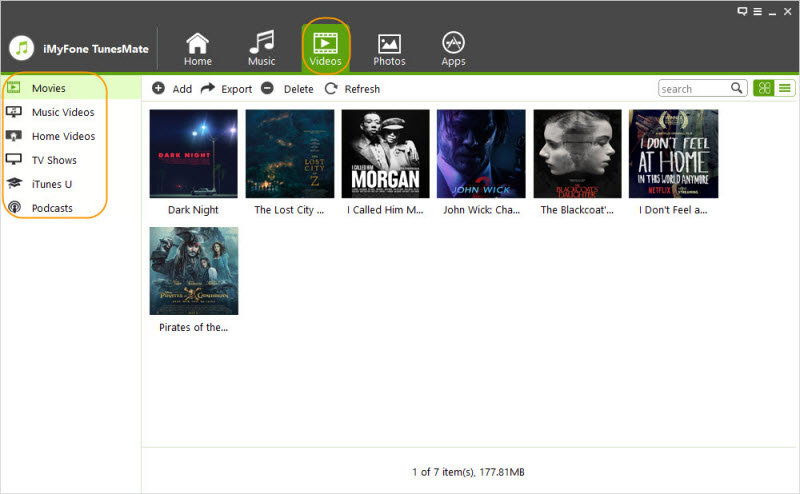The height and width of the screenshot is (494, 800).
Task: Click the 'I Don't Feel a...' title
Action: coord(673,210)
